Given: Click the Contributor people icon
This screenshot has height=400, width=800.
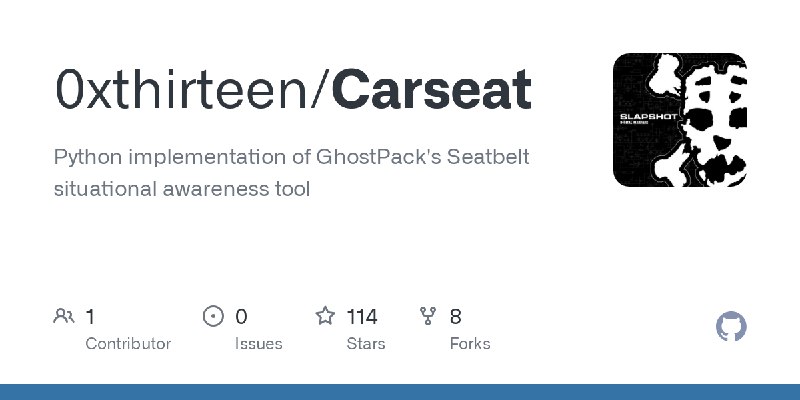Looking at the screenshot, I should coord(64,316).
